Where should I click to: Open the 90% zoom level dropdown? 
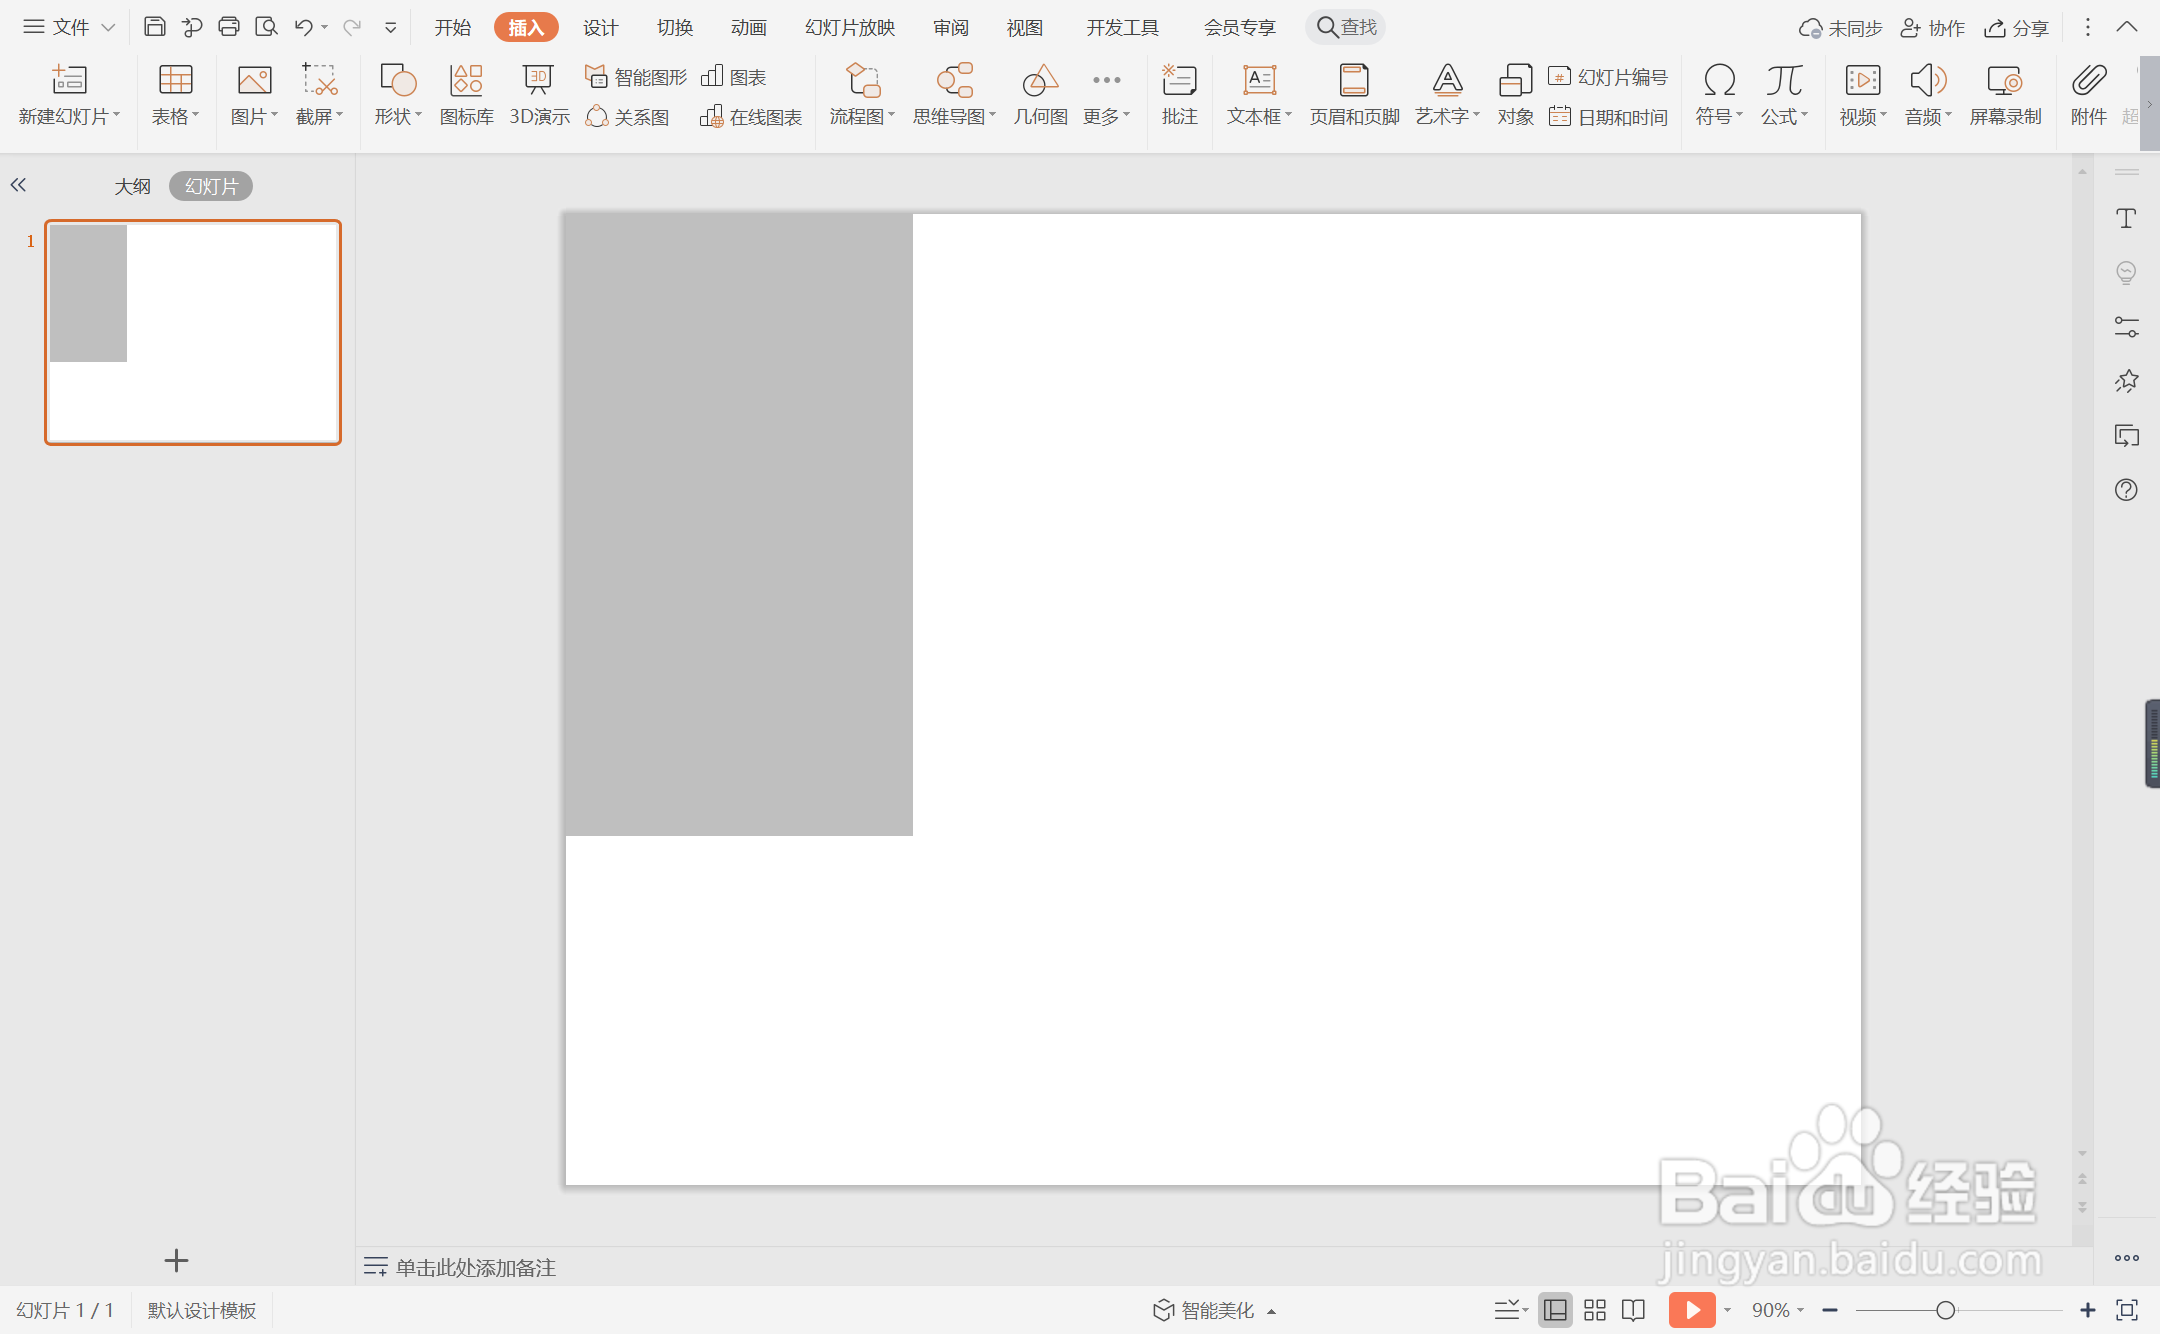(x=1778, y=1310)
